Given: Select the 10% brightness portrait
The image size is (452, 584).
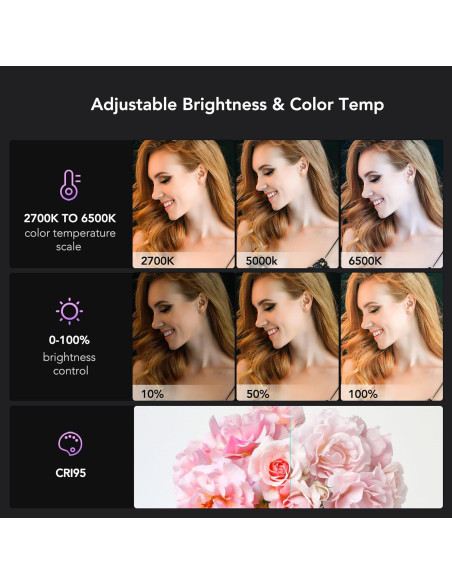Looking at the screenshot, I should [184, 337].
